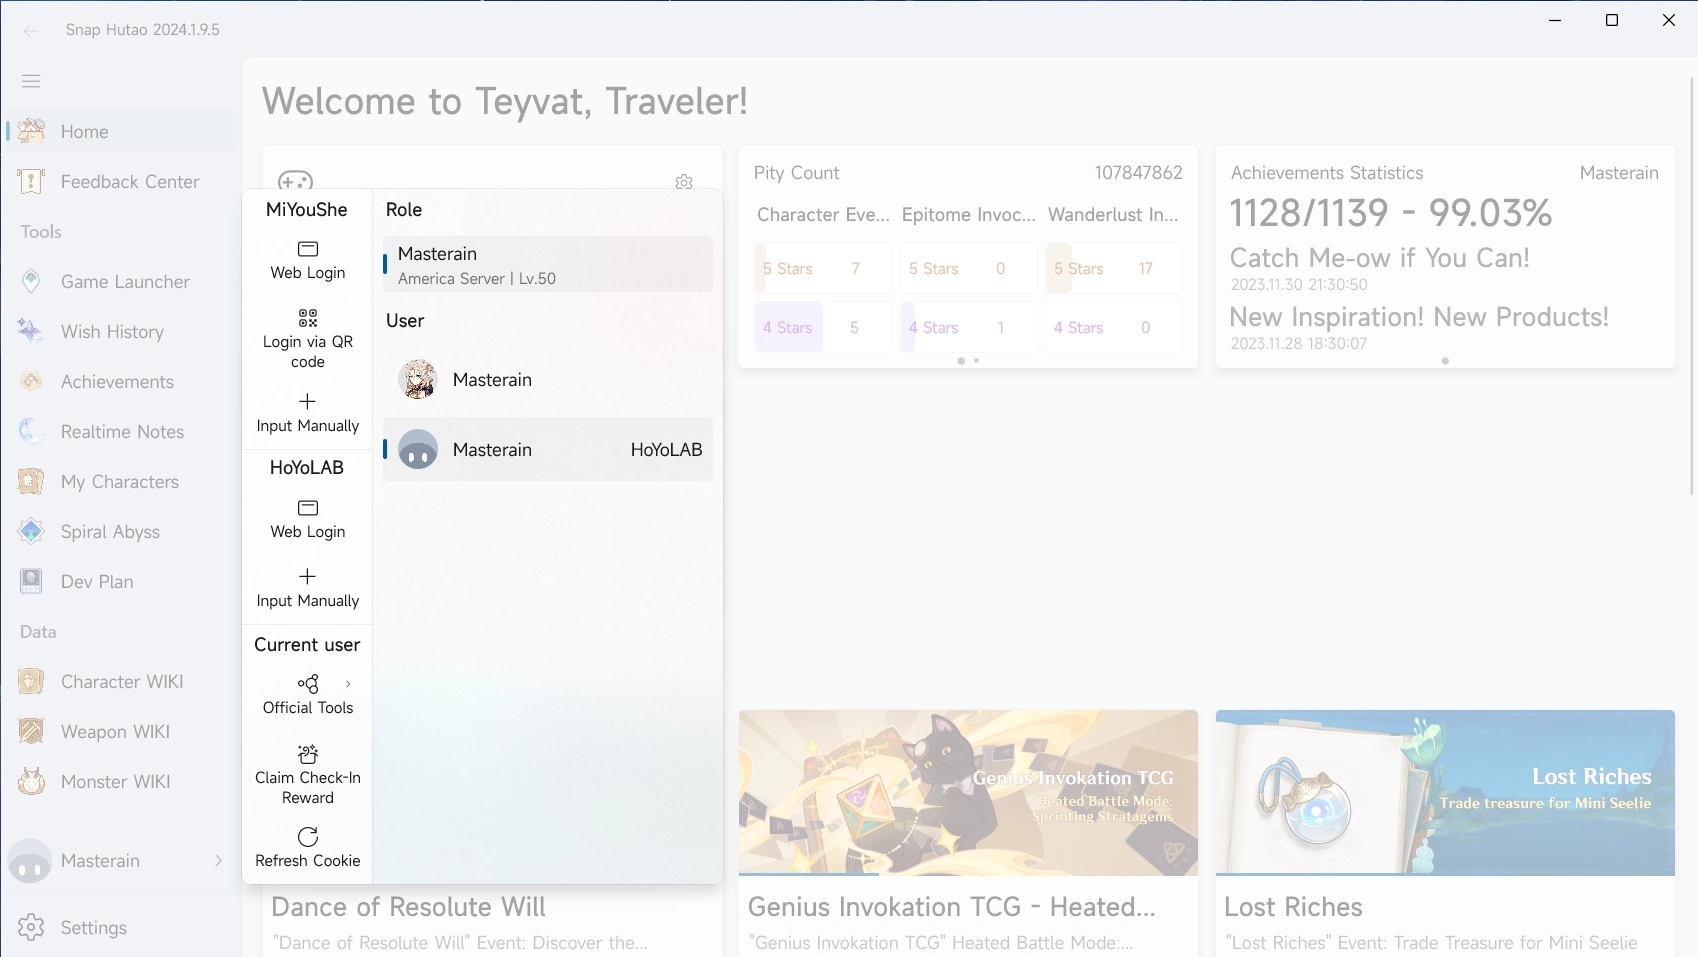This screenshot has width=1698, height=957.
Task: Expand the Masterain account chevron in sidebar
Action: [219, 861]
